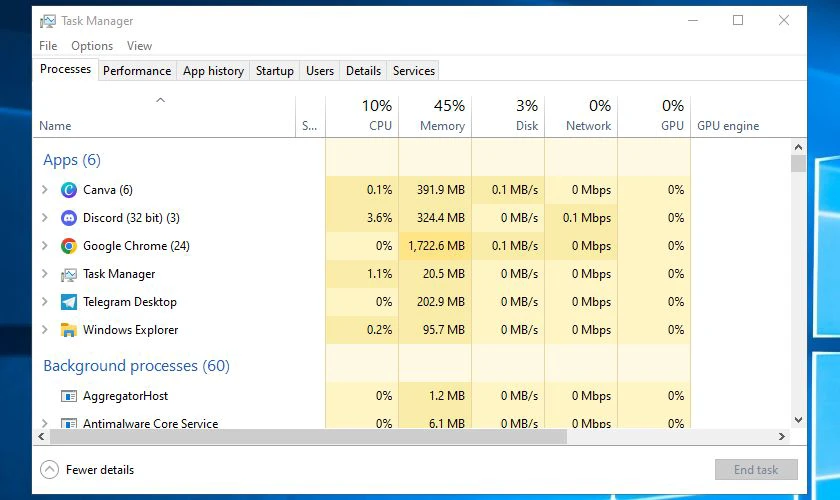This screenshot has height=500, width=840.
Task: Sort by the GPU column header
Action: coord(654,116)
